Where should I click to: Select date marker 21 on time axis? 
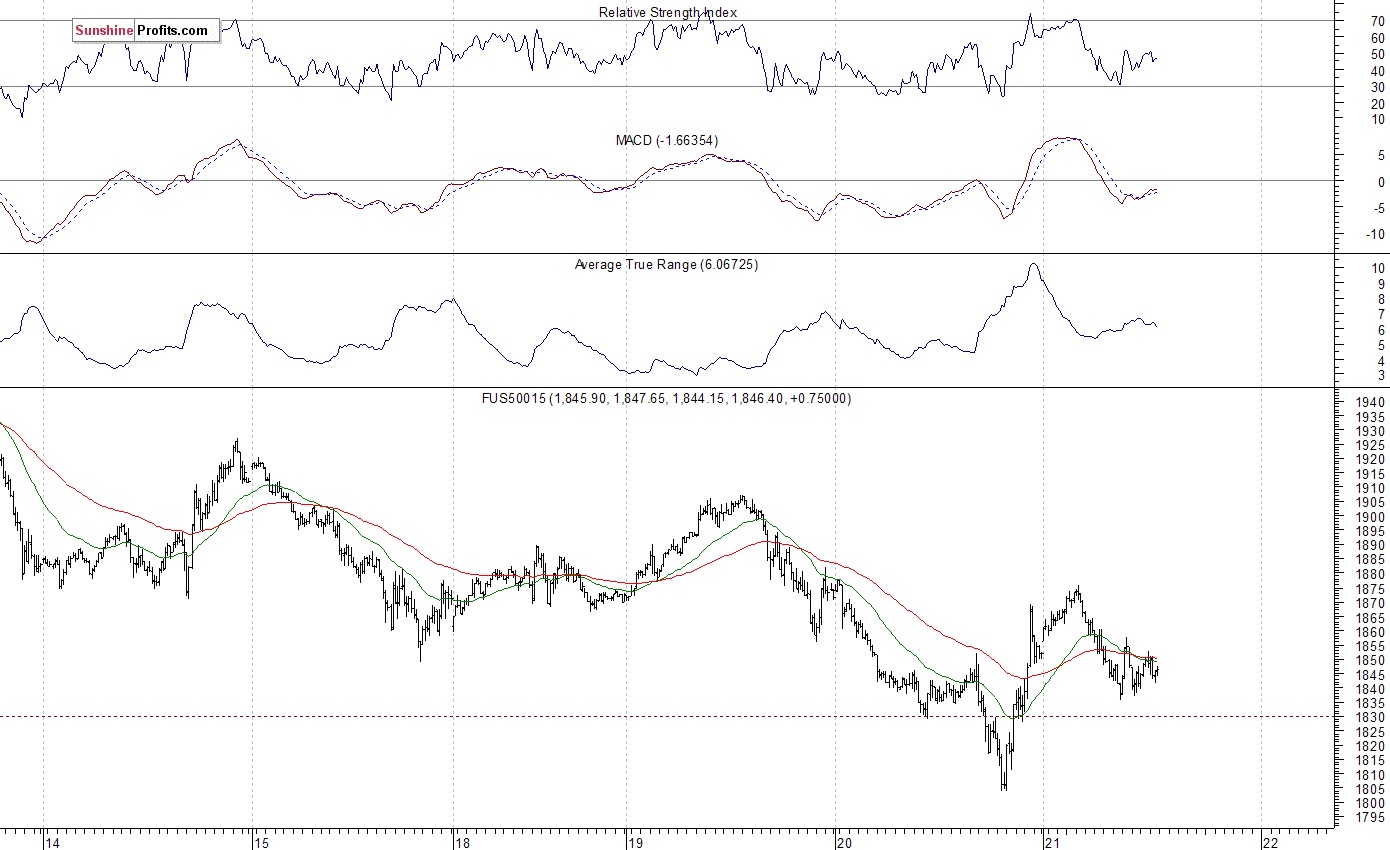pyautogui.click(x=1051, y=841)
